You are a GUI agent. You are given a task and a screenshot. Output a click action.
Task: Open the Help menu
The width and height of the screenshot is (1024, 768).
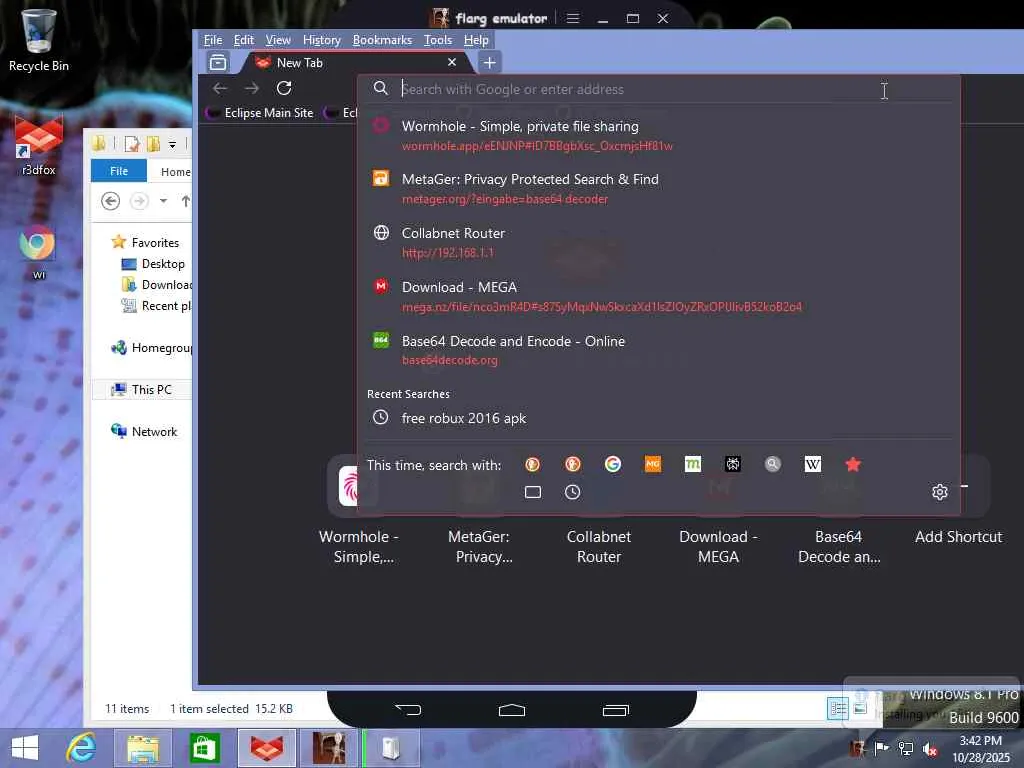pos(476,40)
